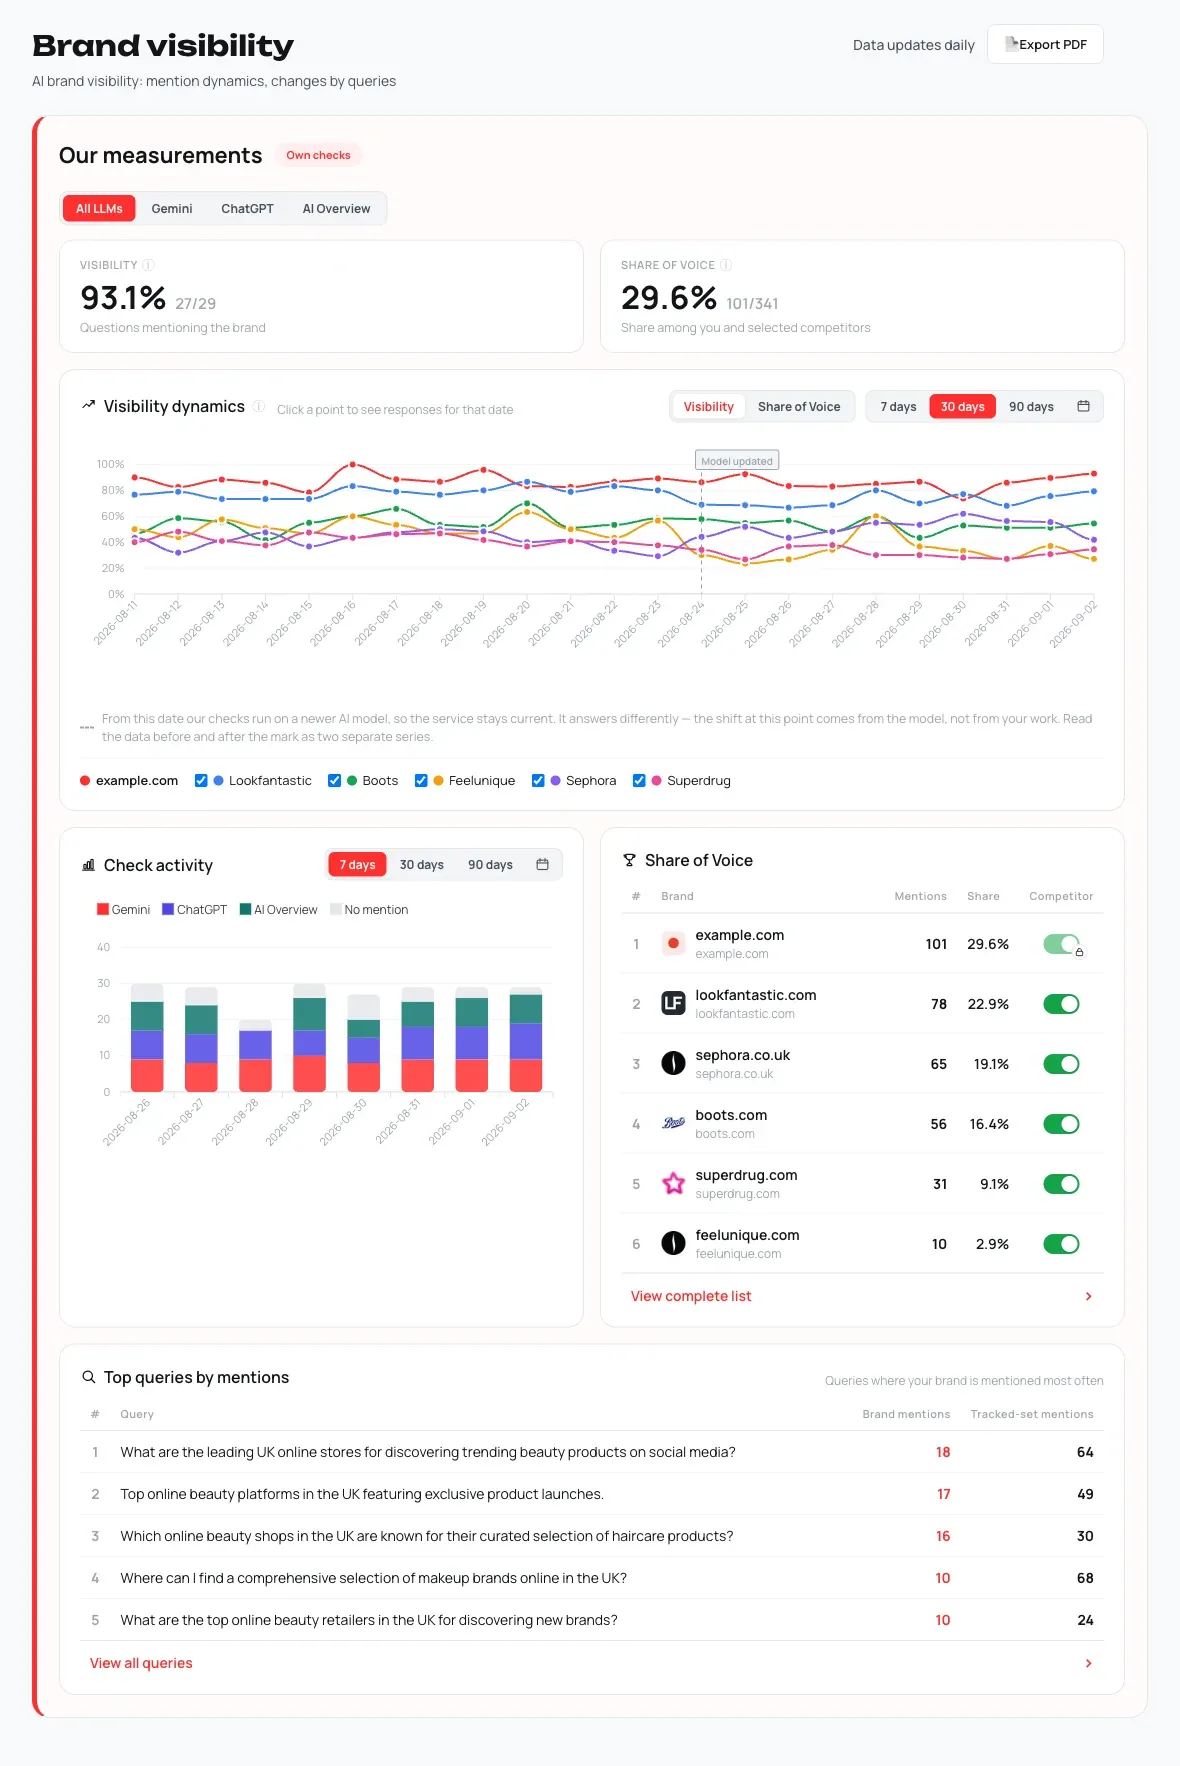1180x1766 pixels.
Task: Click the Own checks badge
Action: pos(318,155)
